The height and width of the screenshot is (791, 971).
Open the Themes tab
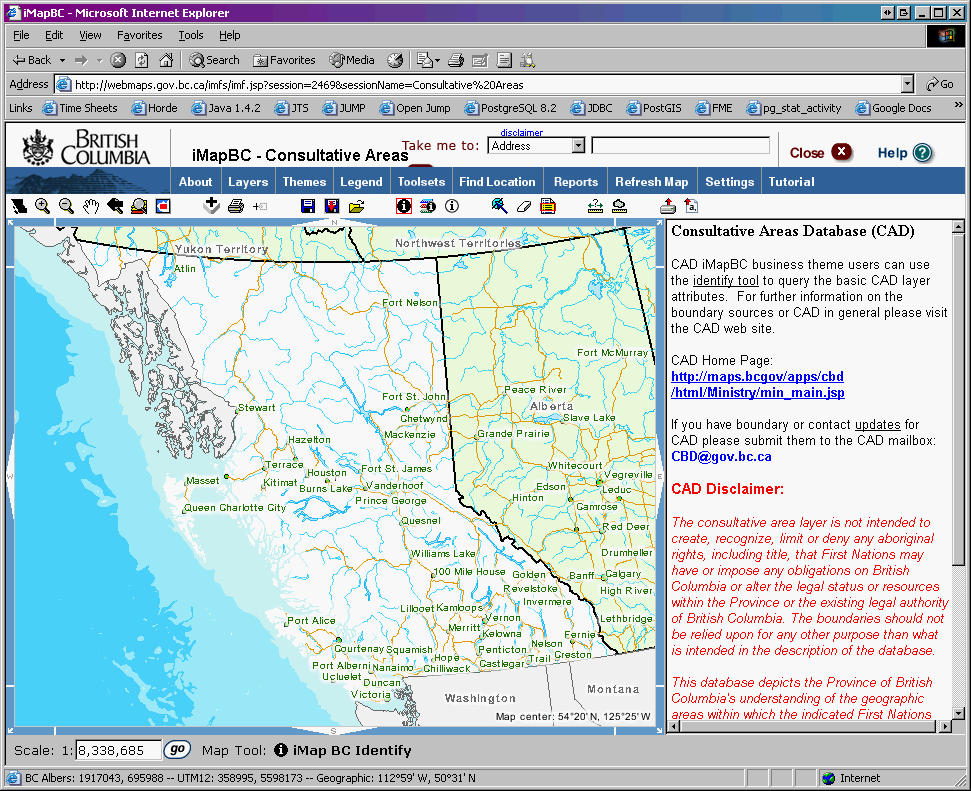304,182
